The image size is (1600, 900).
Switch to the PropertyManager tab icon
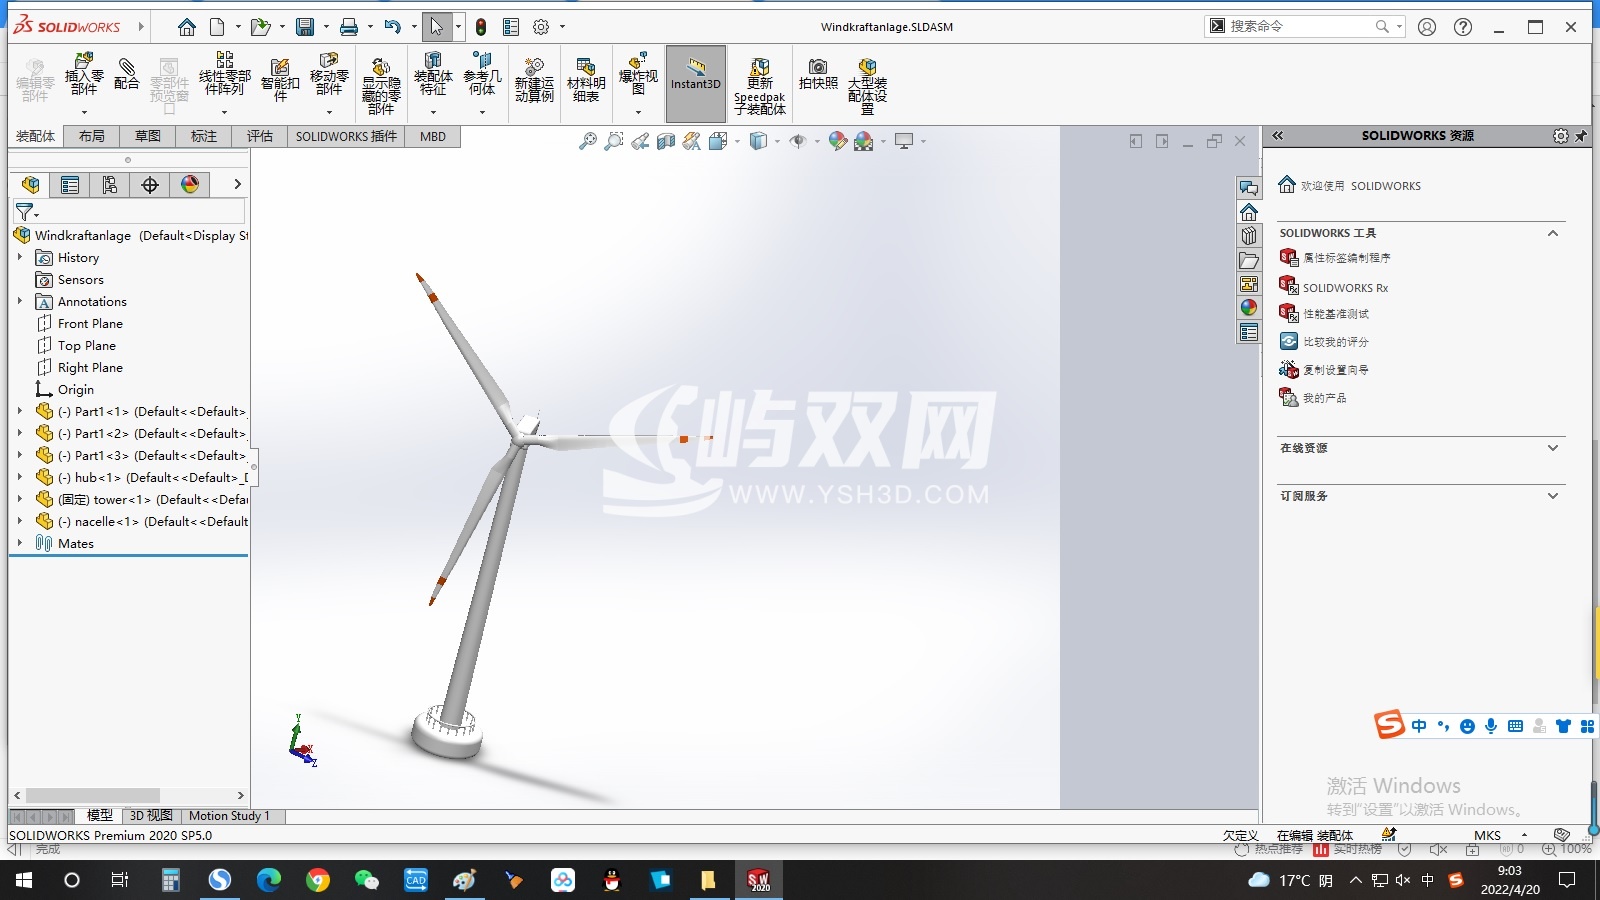coord(70,184)
